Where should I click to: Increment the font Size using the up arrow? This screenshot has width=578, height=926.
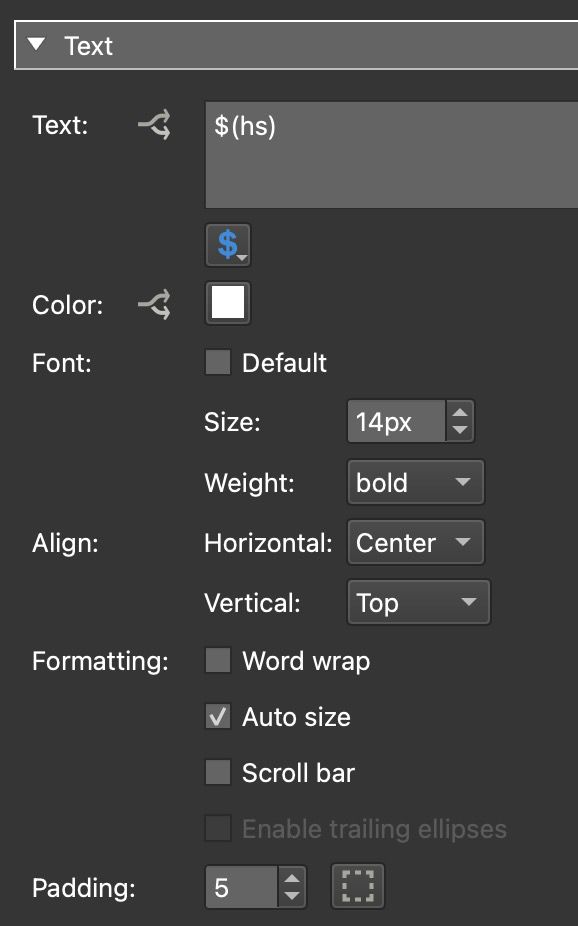coord(459,413)
